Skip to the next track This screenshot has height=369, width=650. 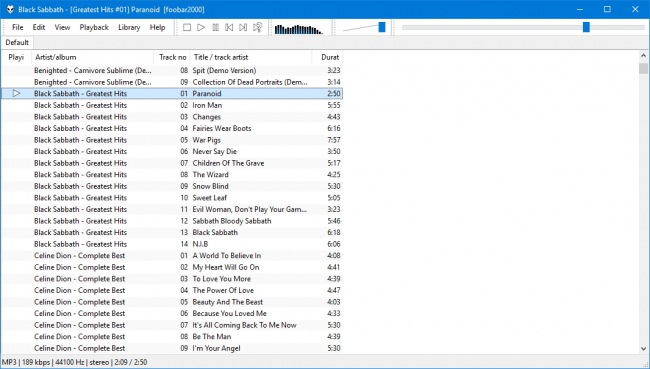click(243, 27)
